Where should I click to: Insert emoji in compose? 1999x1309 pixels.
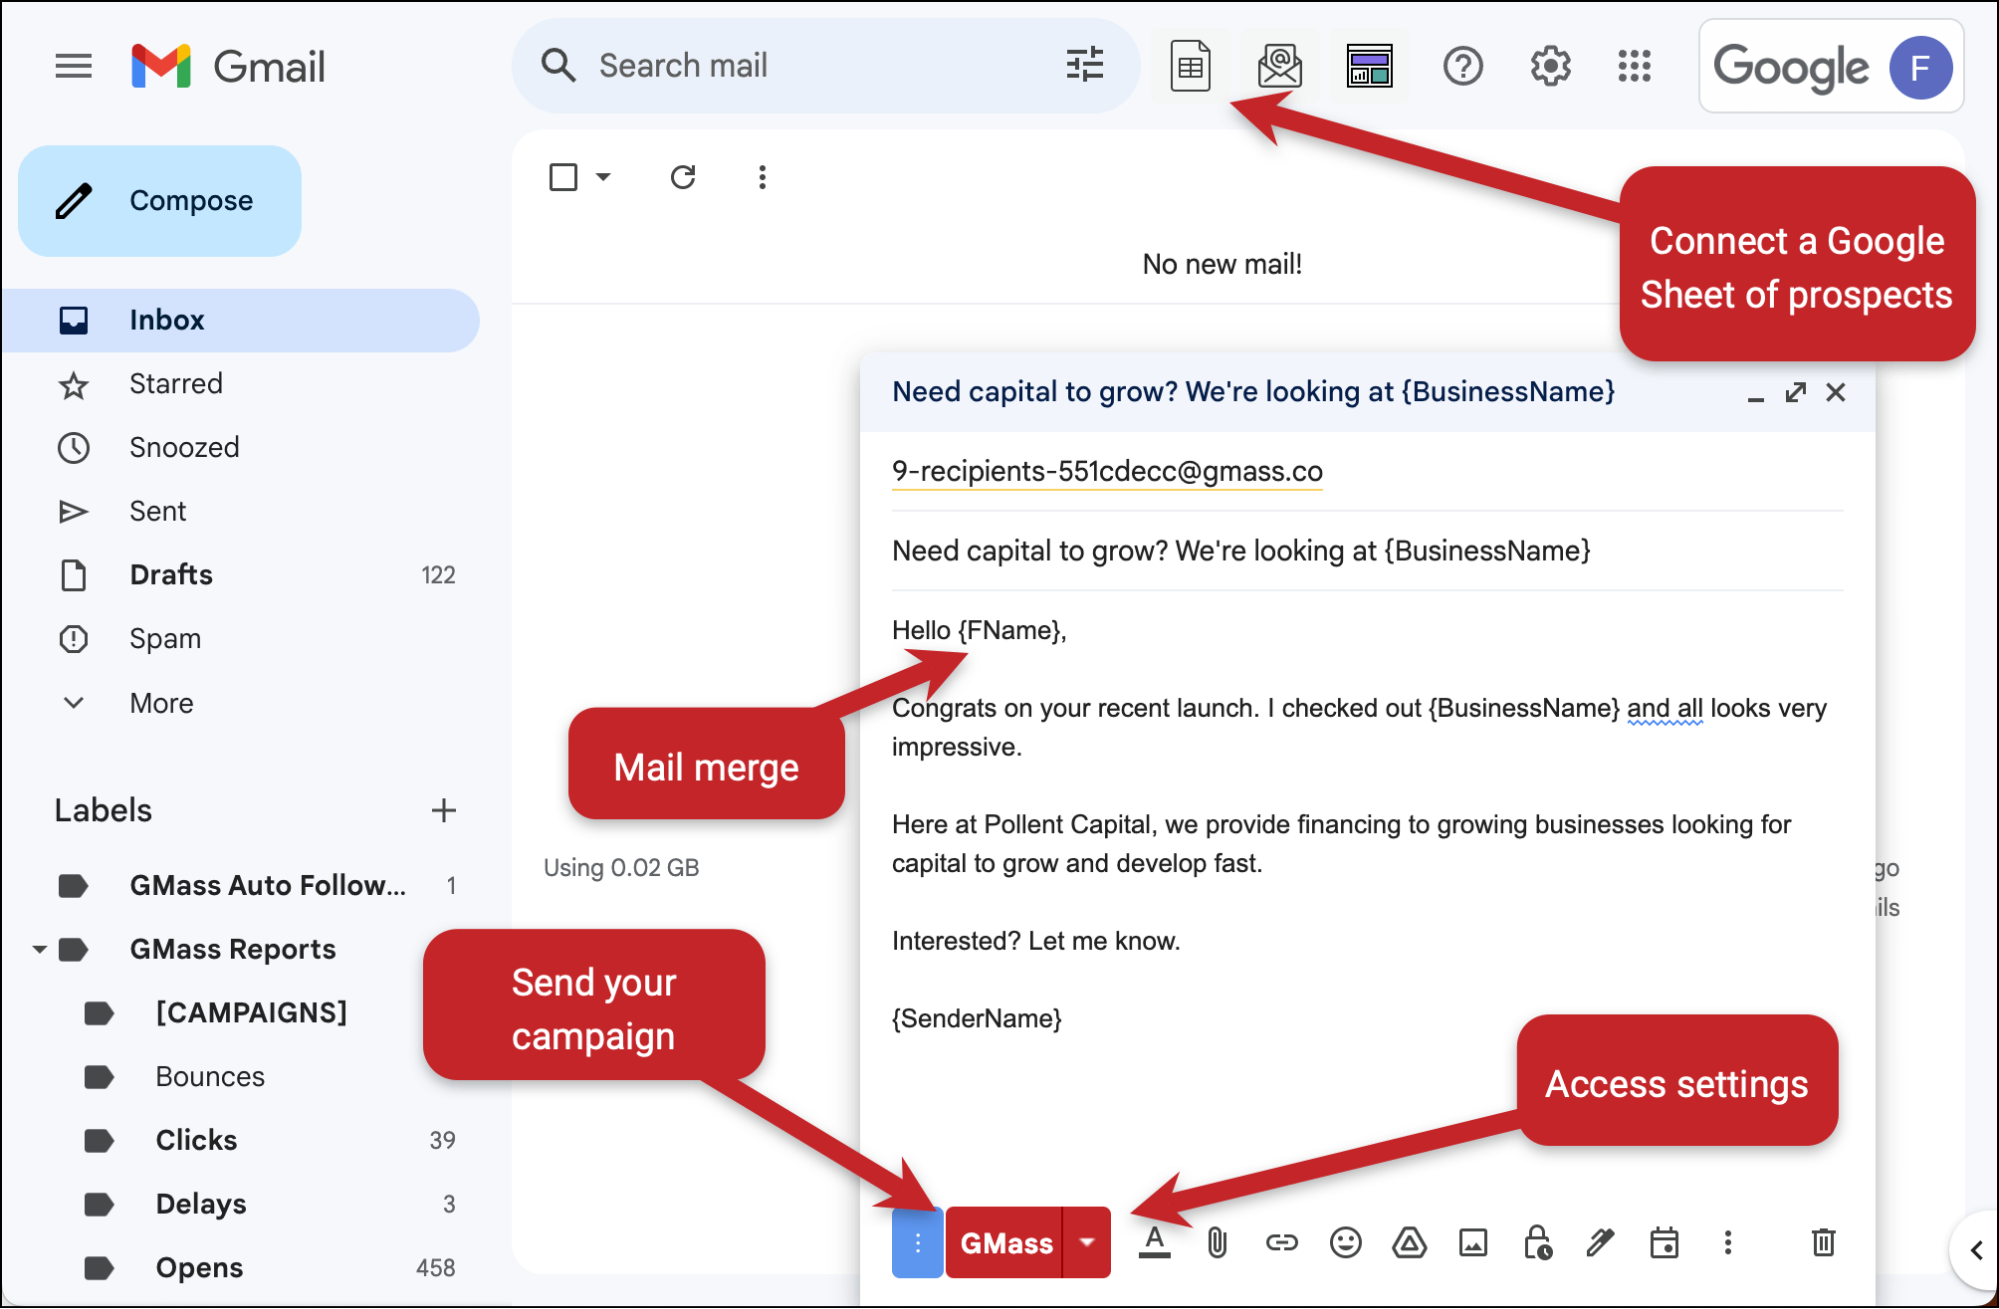point(1345,1242)
